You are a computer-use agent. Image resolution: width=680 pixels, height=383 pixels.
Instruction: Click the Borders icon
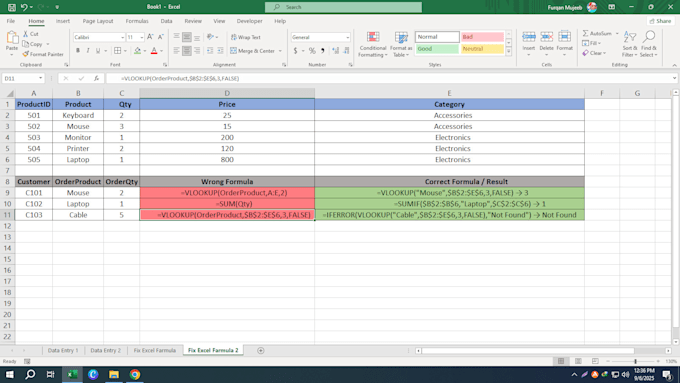pos(118,51)
